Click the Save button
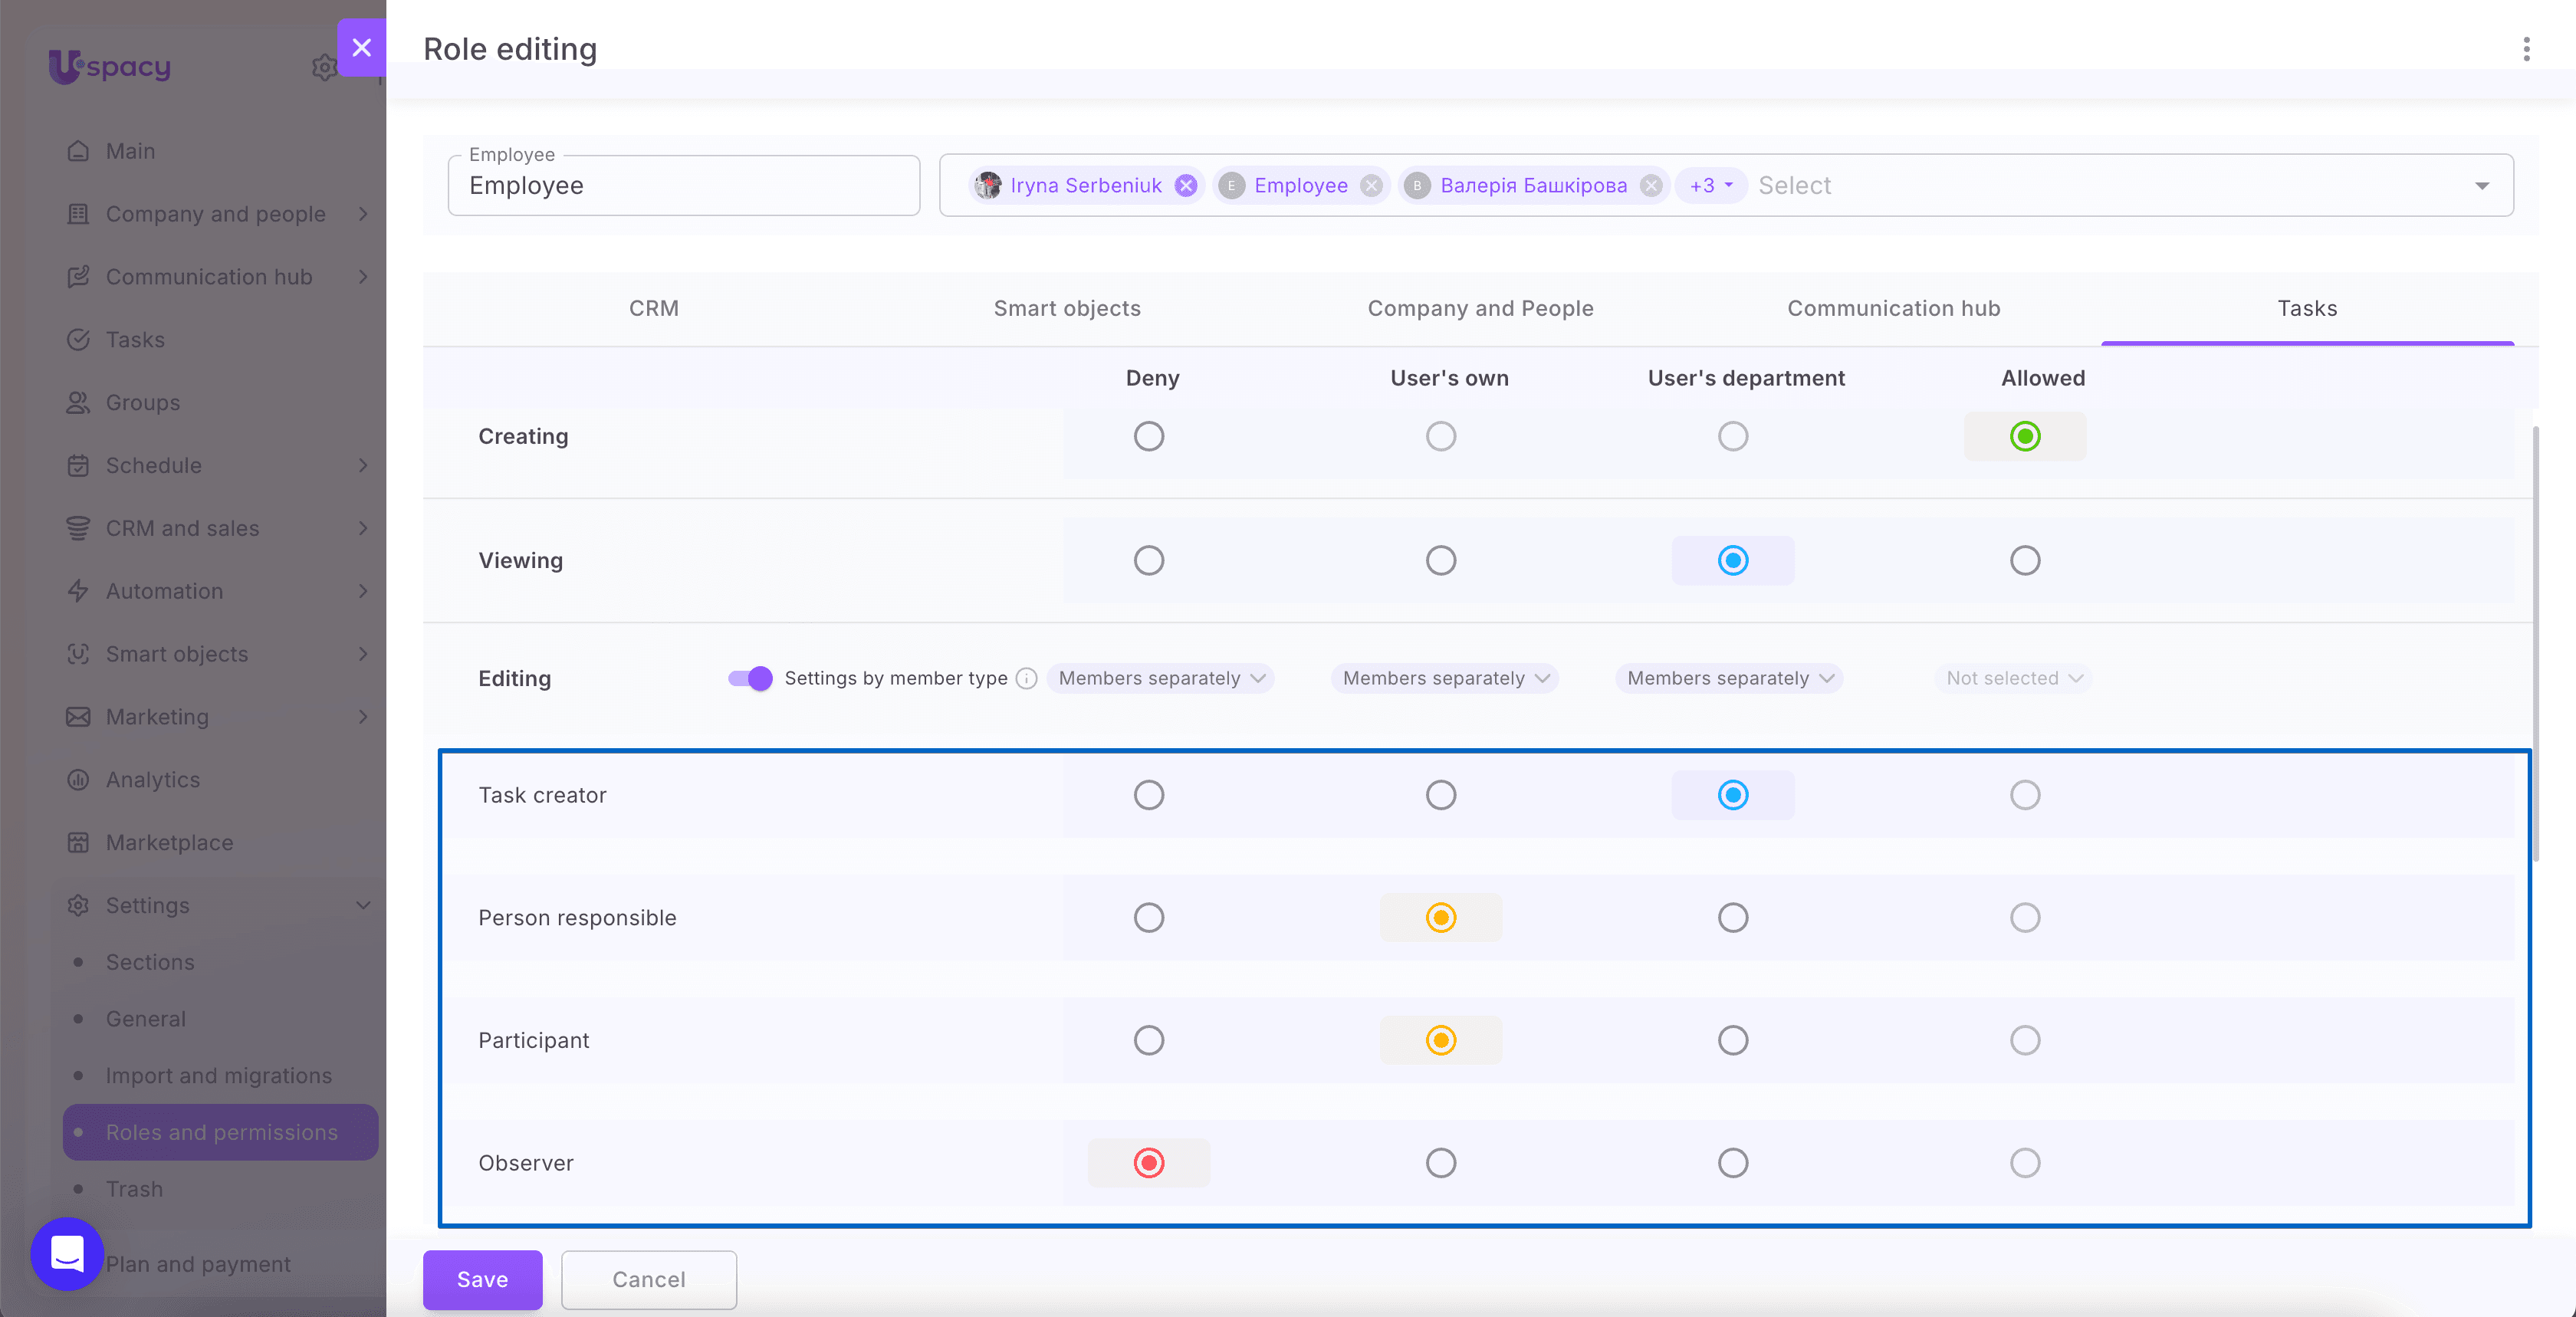 (x=483, y=1279)
